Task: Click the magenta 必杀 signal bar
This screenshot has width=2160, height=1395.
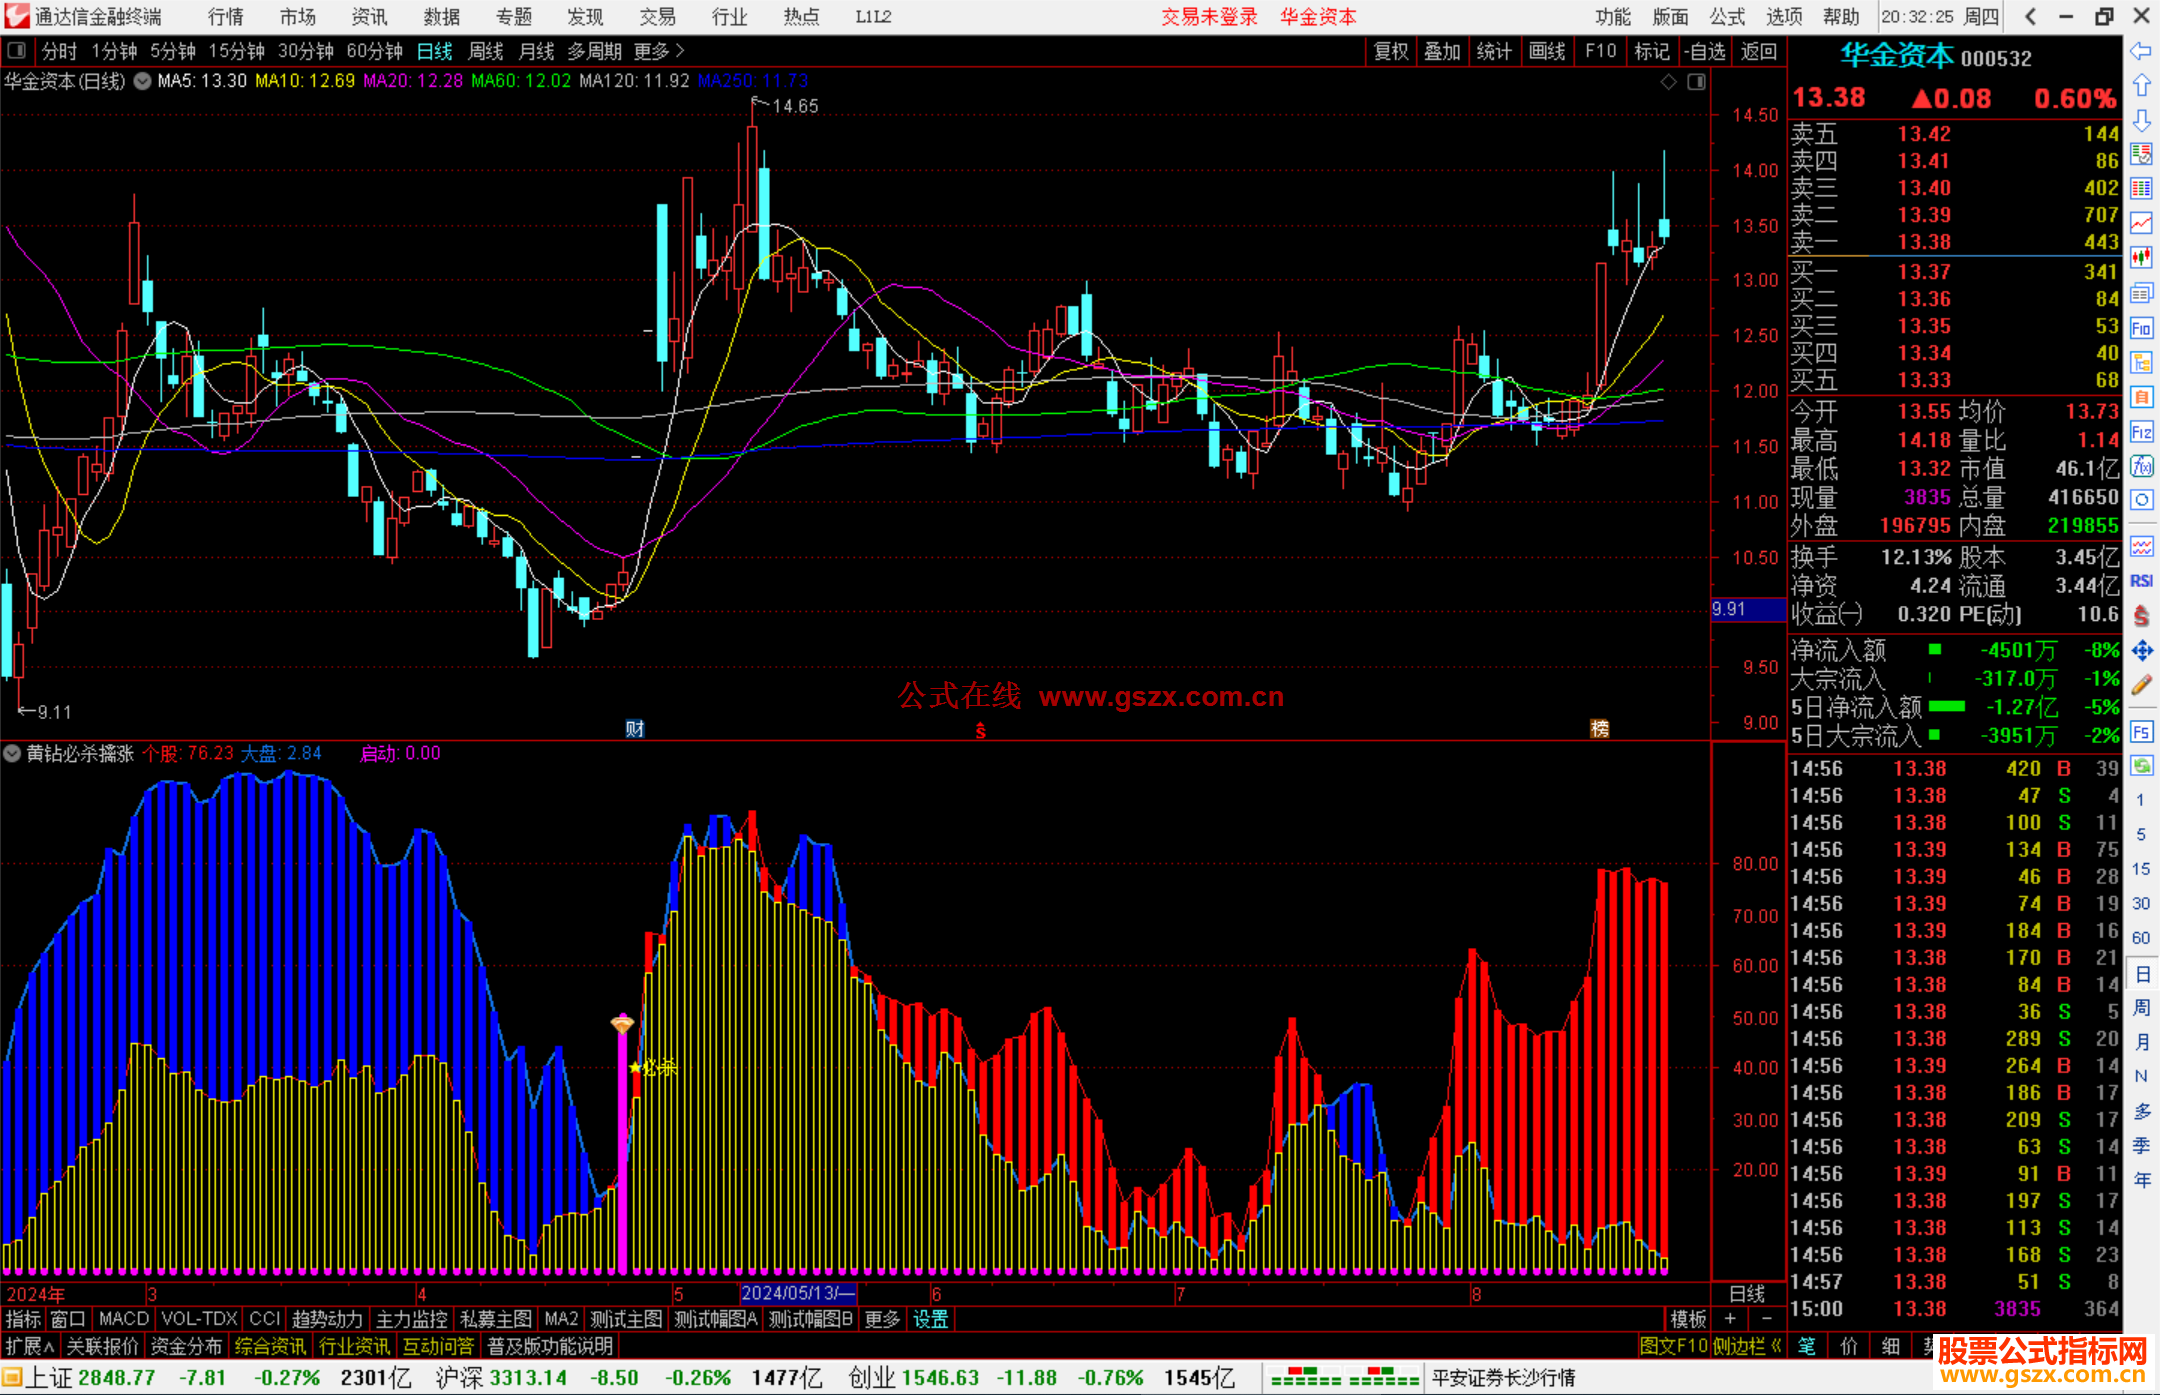Action: click(x=622, y=1150)
